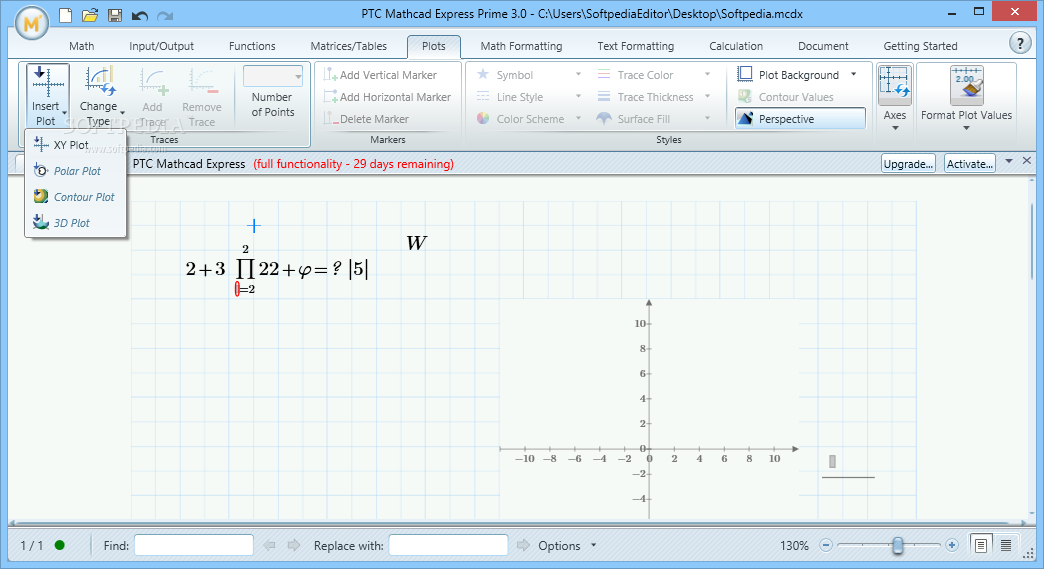Click Delete Marker
The height and width of the screenshot is (569, 1044).
coord(366,119)
